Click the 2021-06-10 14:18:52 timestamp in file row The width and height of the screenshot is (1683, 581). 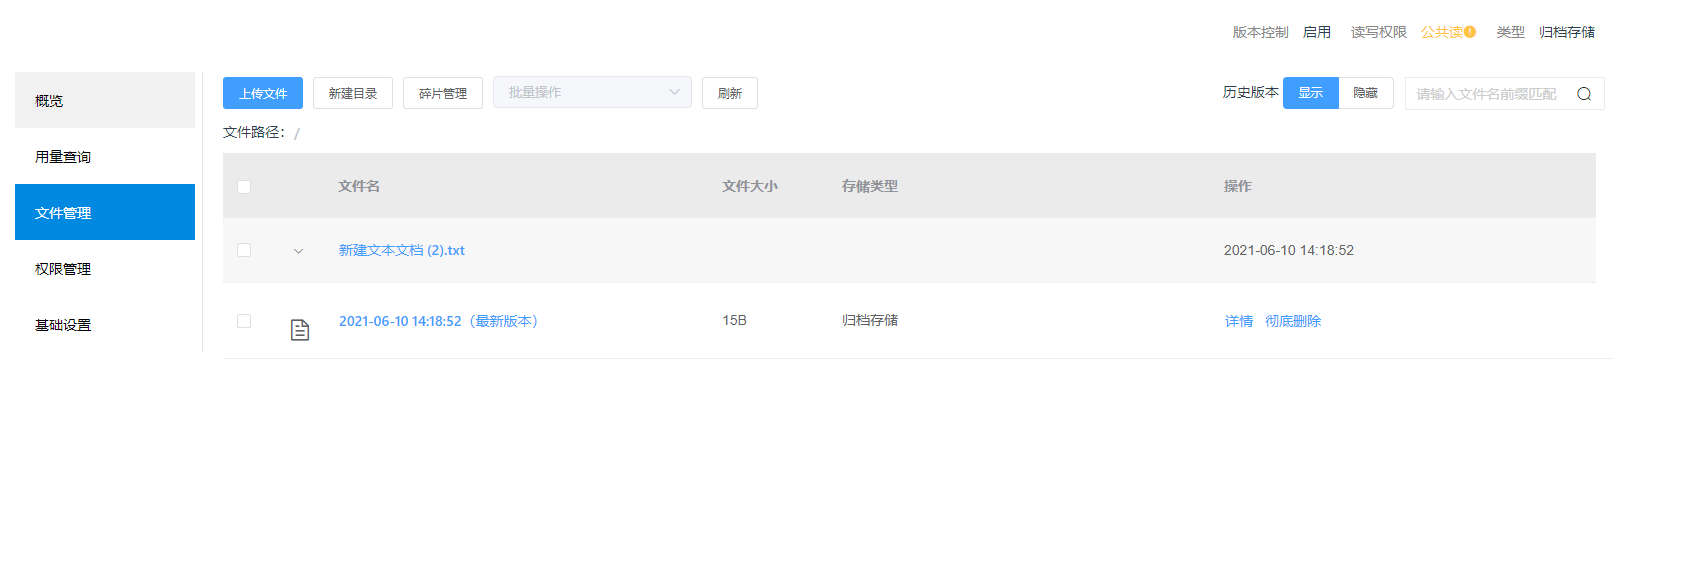point(1289,250)
